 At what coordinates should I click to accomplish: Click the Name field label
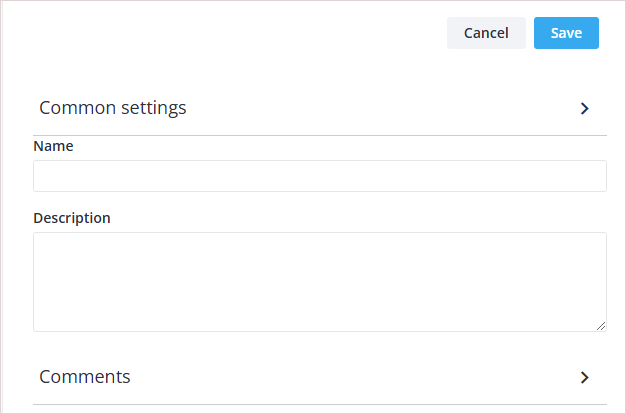pos(53,146)
